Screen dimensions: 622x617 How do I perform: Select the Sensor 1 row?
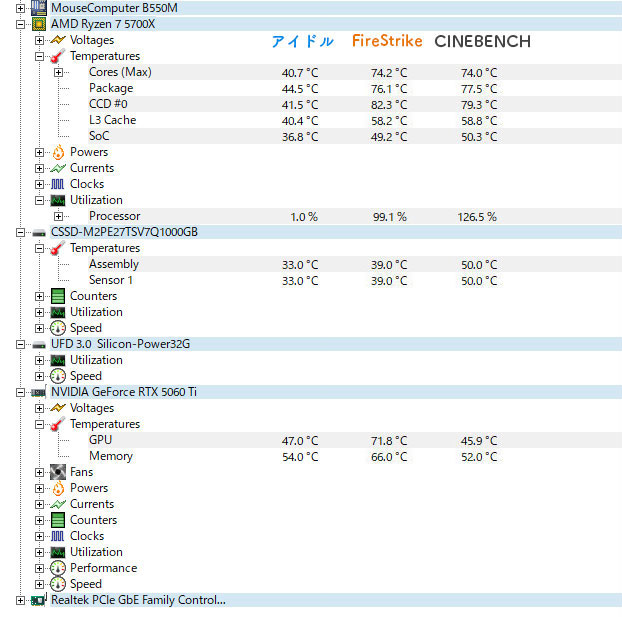(x=355, y=280)
